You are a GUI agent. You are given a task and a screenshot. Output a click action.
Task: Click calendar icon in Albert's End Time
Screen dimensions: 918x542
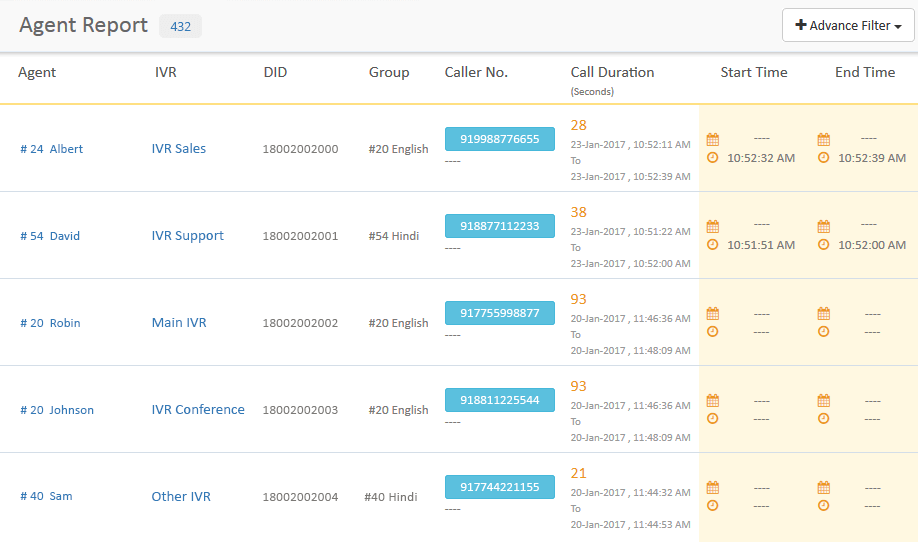(x=824, y=139)
